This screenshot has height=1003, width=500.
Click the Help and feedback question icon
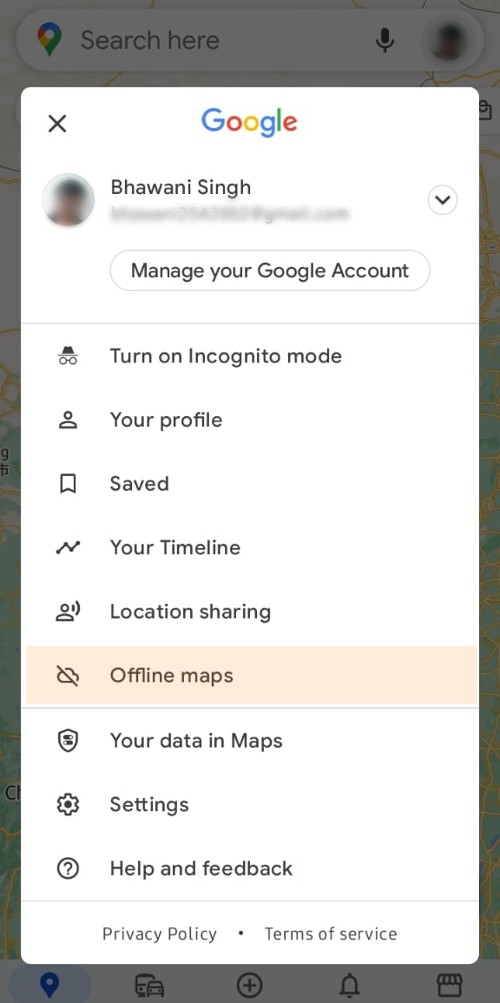pyautogui.click(x=68, y=869)
